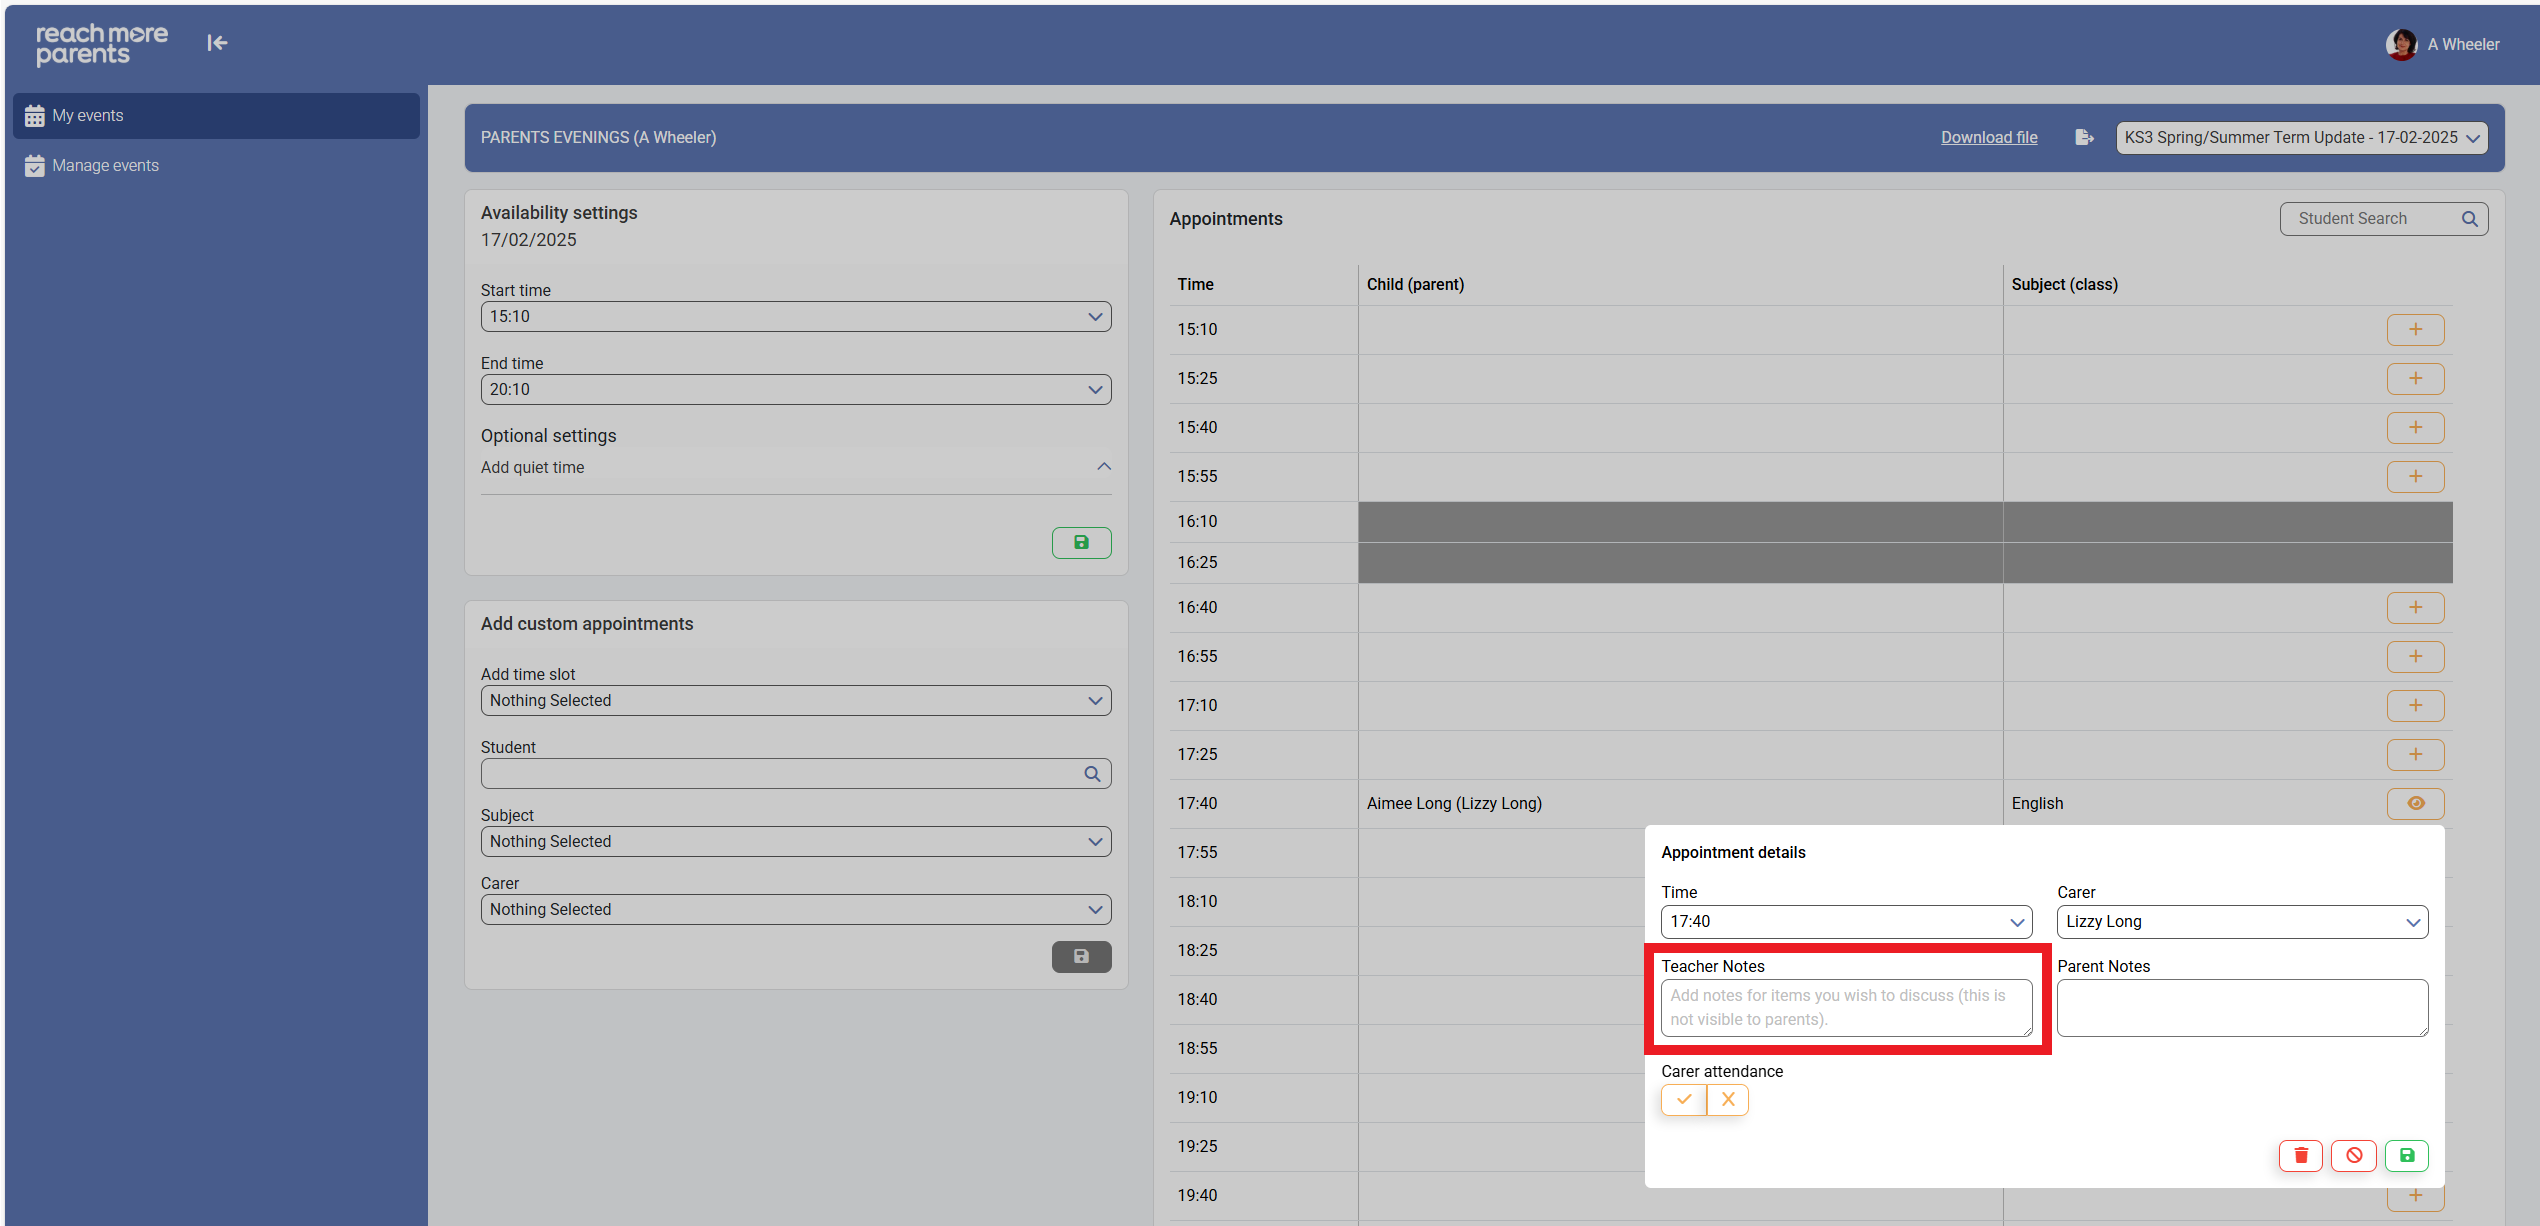Viewport: 2540px width, 1226px height.
Task: Toggle the 17:40 appointment eye icon
Action: 2415,803
